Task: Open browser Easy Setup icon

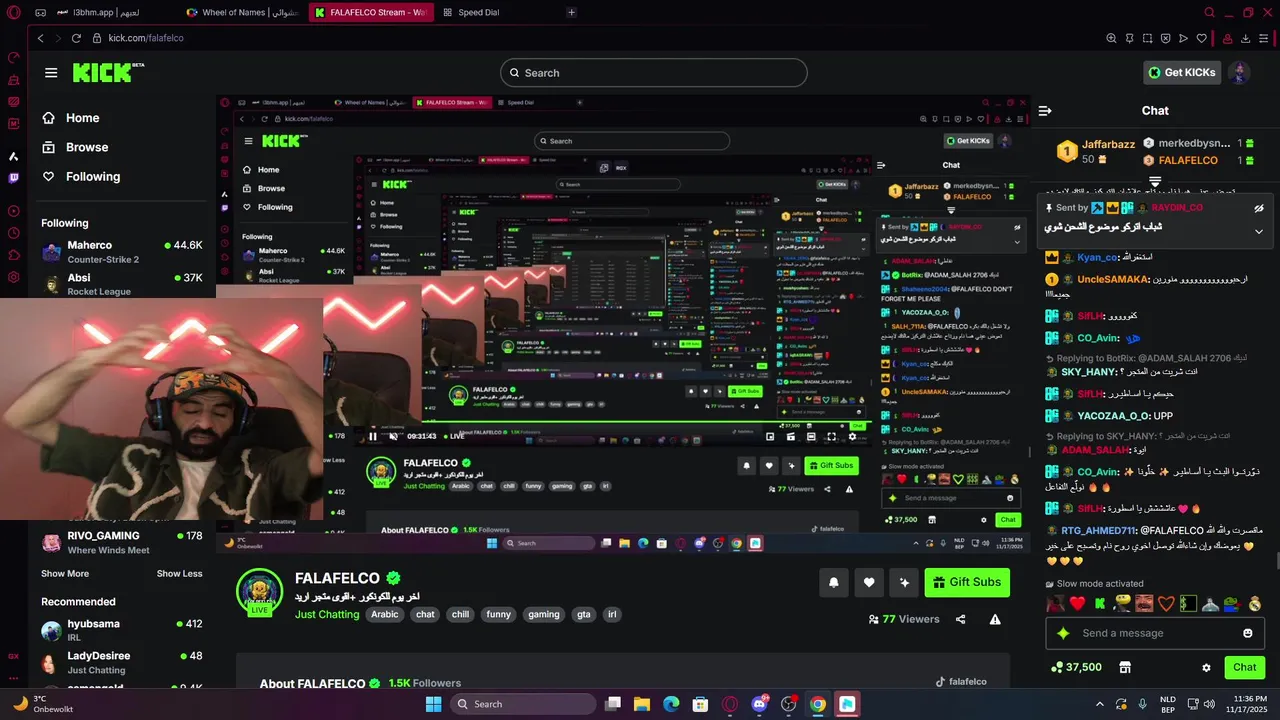Action: [1265, 38]
